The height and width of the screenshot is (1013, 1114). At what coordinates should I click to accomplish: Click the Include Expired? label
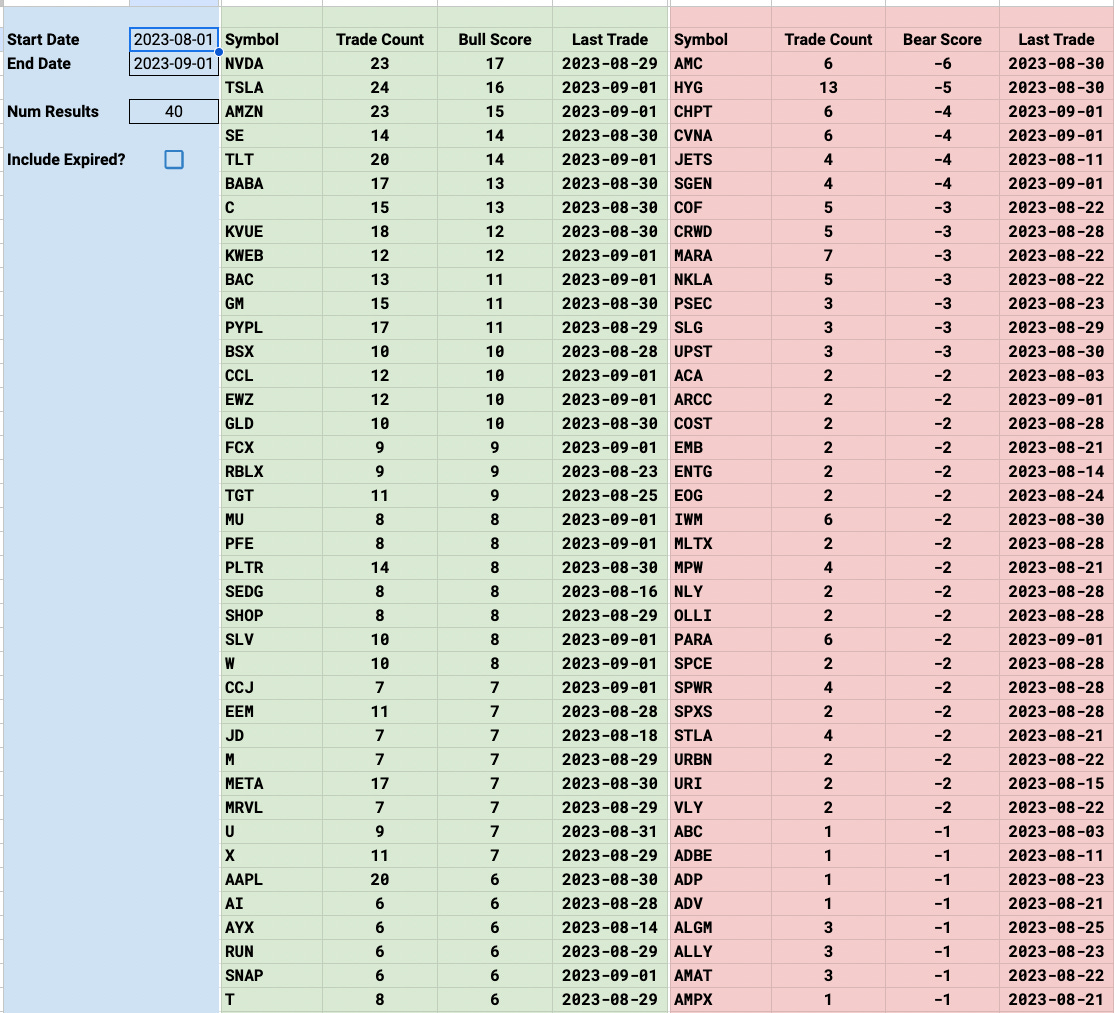coord(66,159)
